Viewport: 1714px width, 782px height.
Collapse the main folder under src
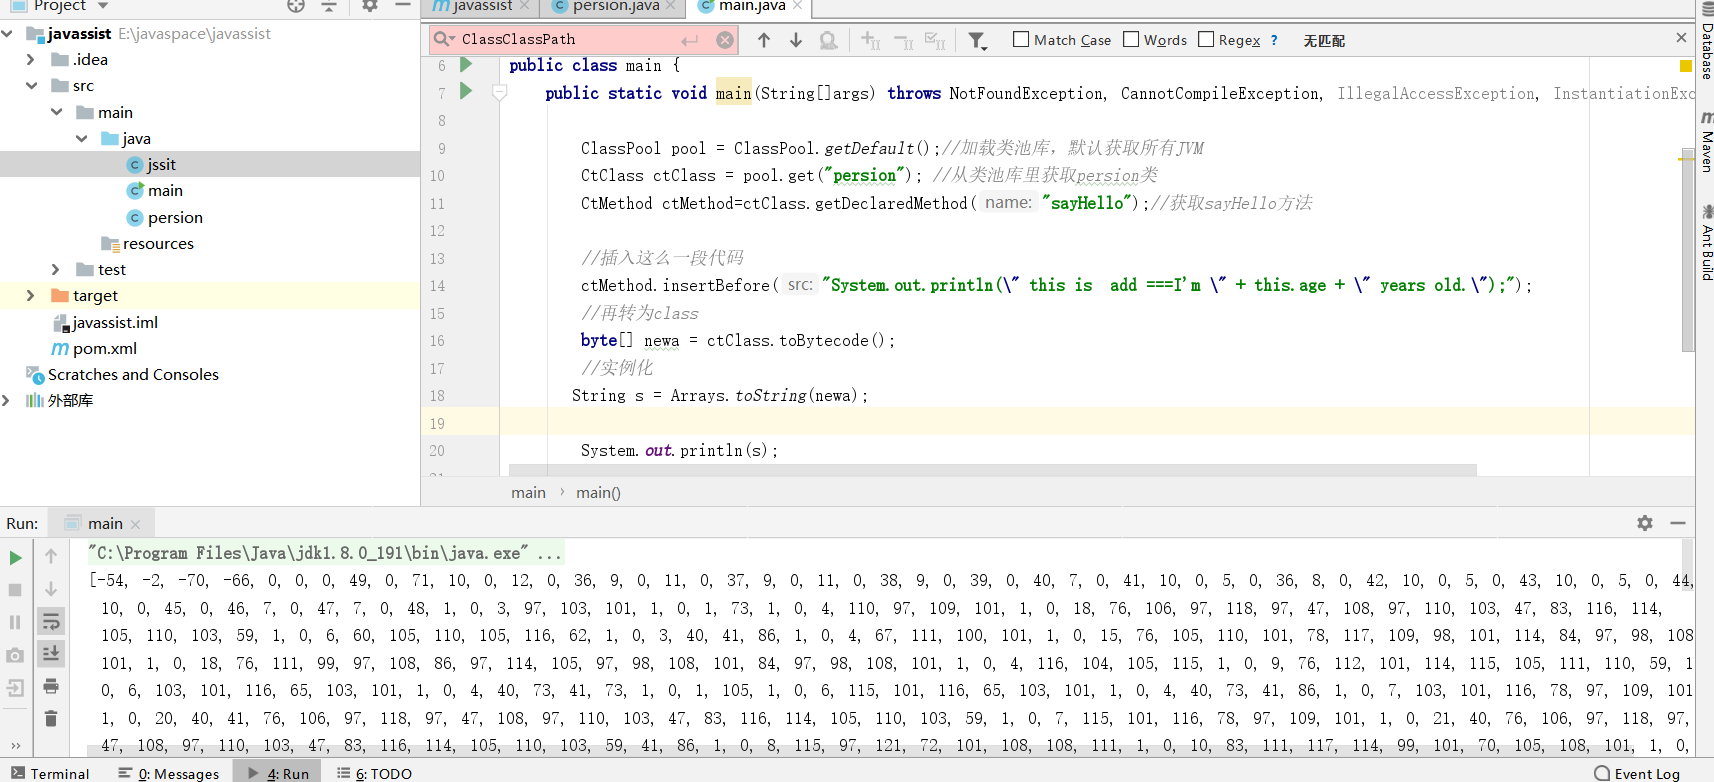click(x=56, y=112)
